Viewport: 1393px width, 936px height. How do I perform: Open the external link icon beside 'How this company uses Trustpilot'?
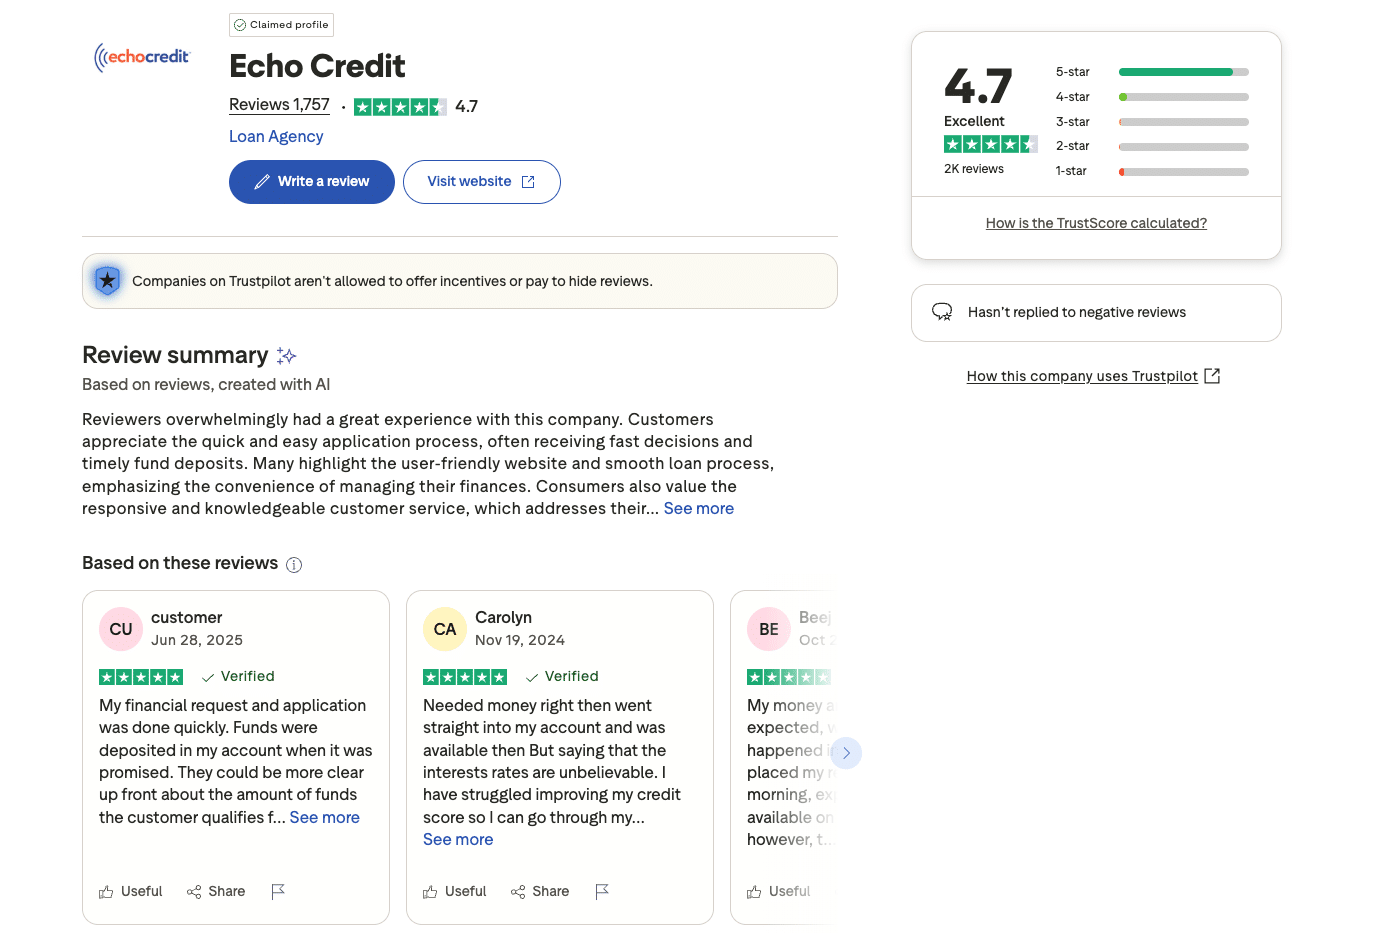coord(1211,375)
